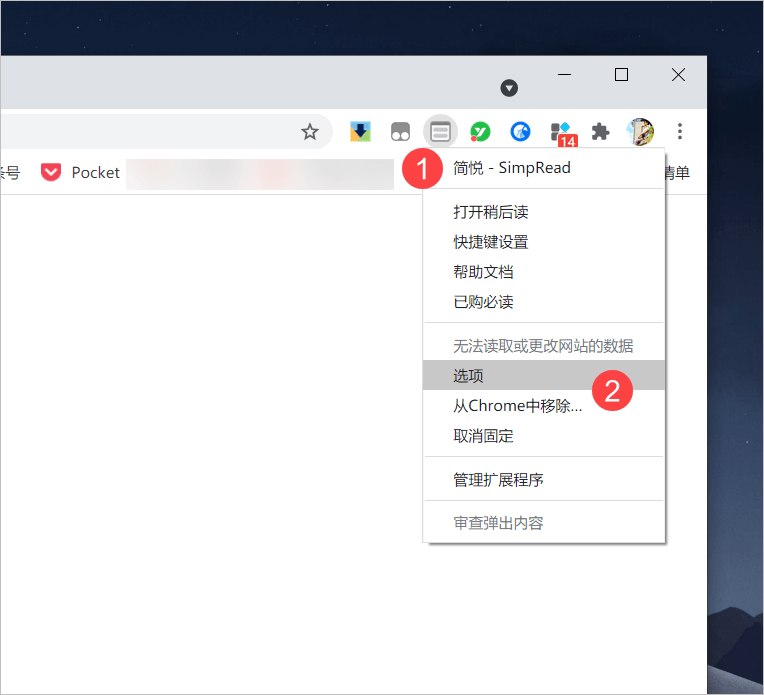Select 选项 in the extension menu
The height and width of the screenshot is (695, 764).
(x=544, y=375)
